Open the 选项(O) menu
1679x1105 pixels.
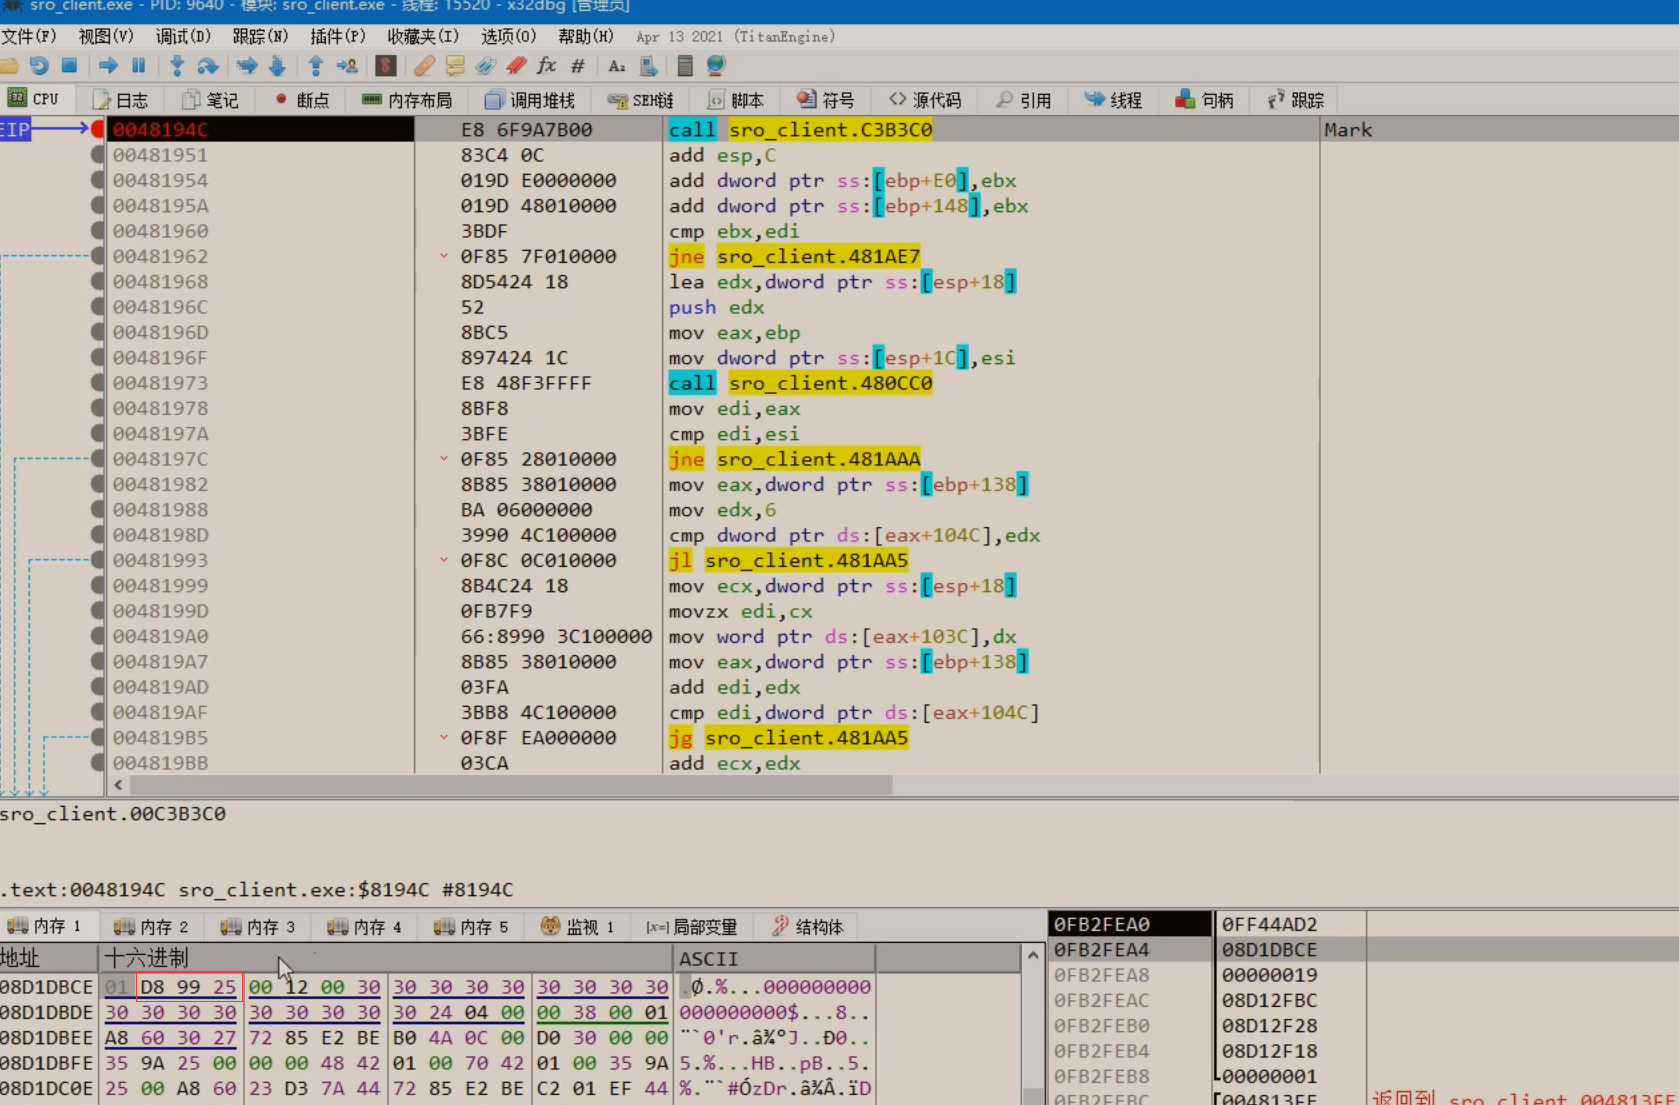(508, 37)
